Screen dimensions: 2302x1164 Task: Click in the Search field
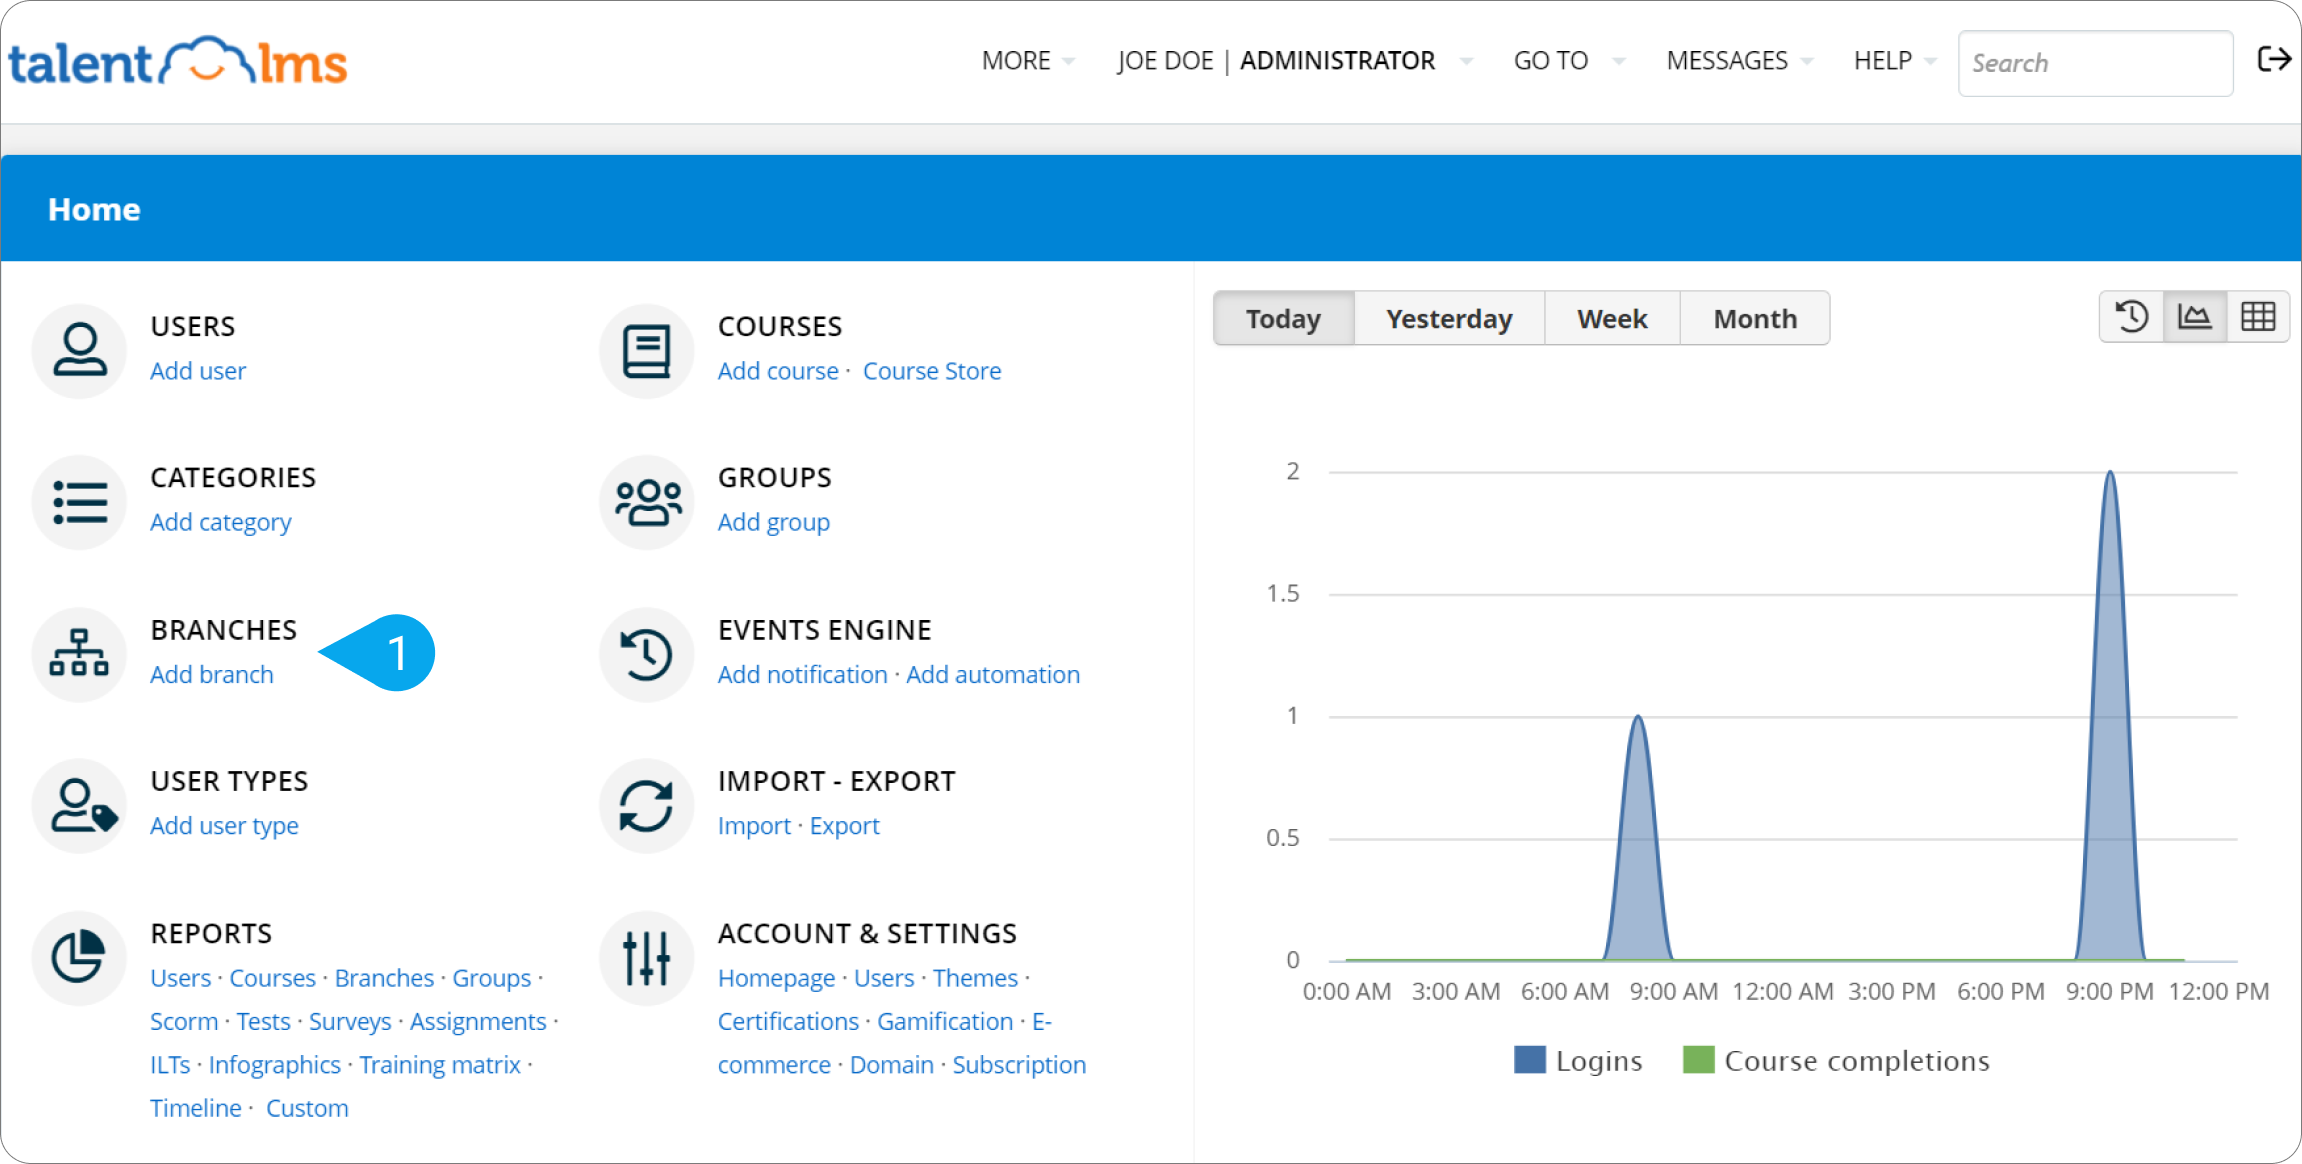[x=2095, y=63]
